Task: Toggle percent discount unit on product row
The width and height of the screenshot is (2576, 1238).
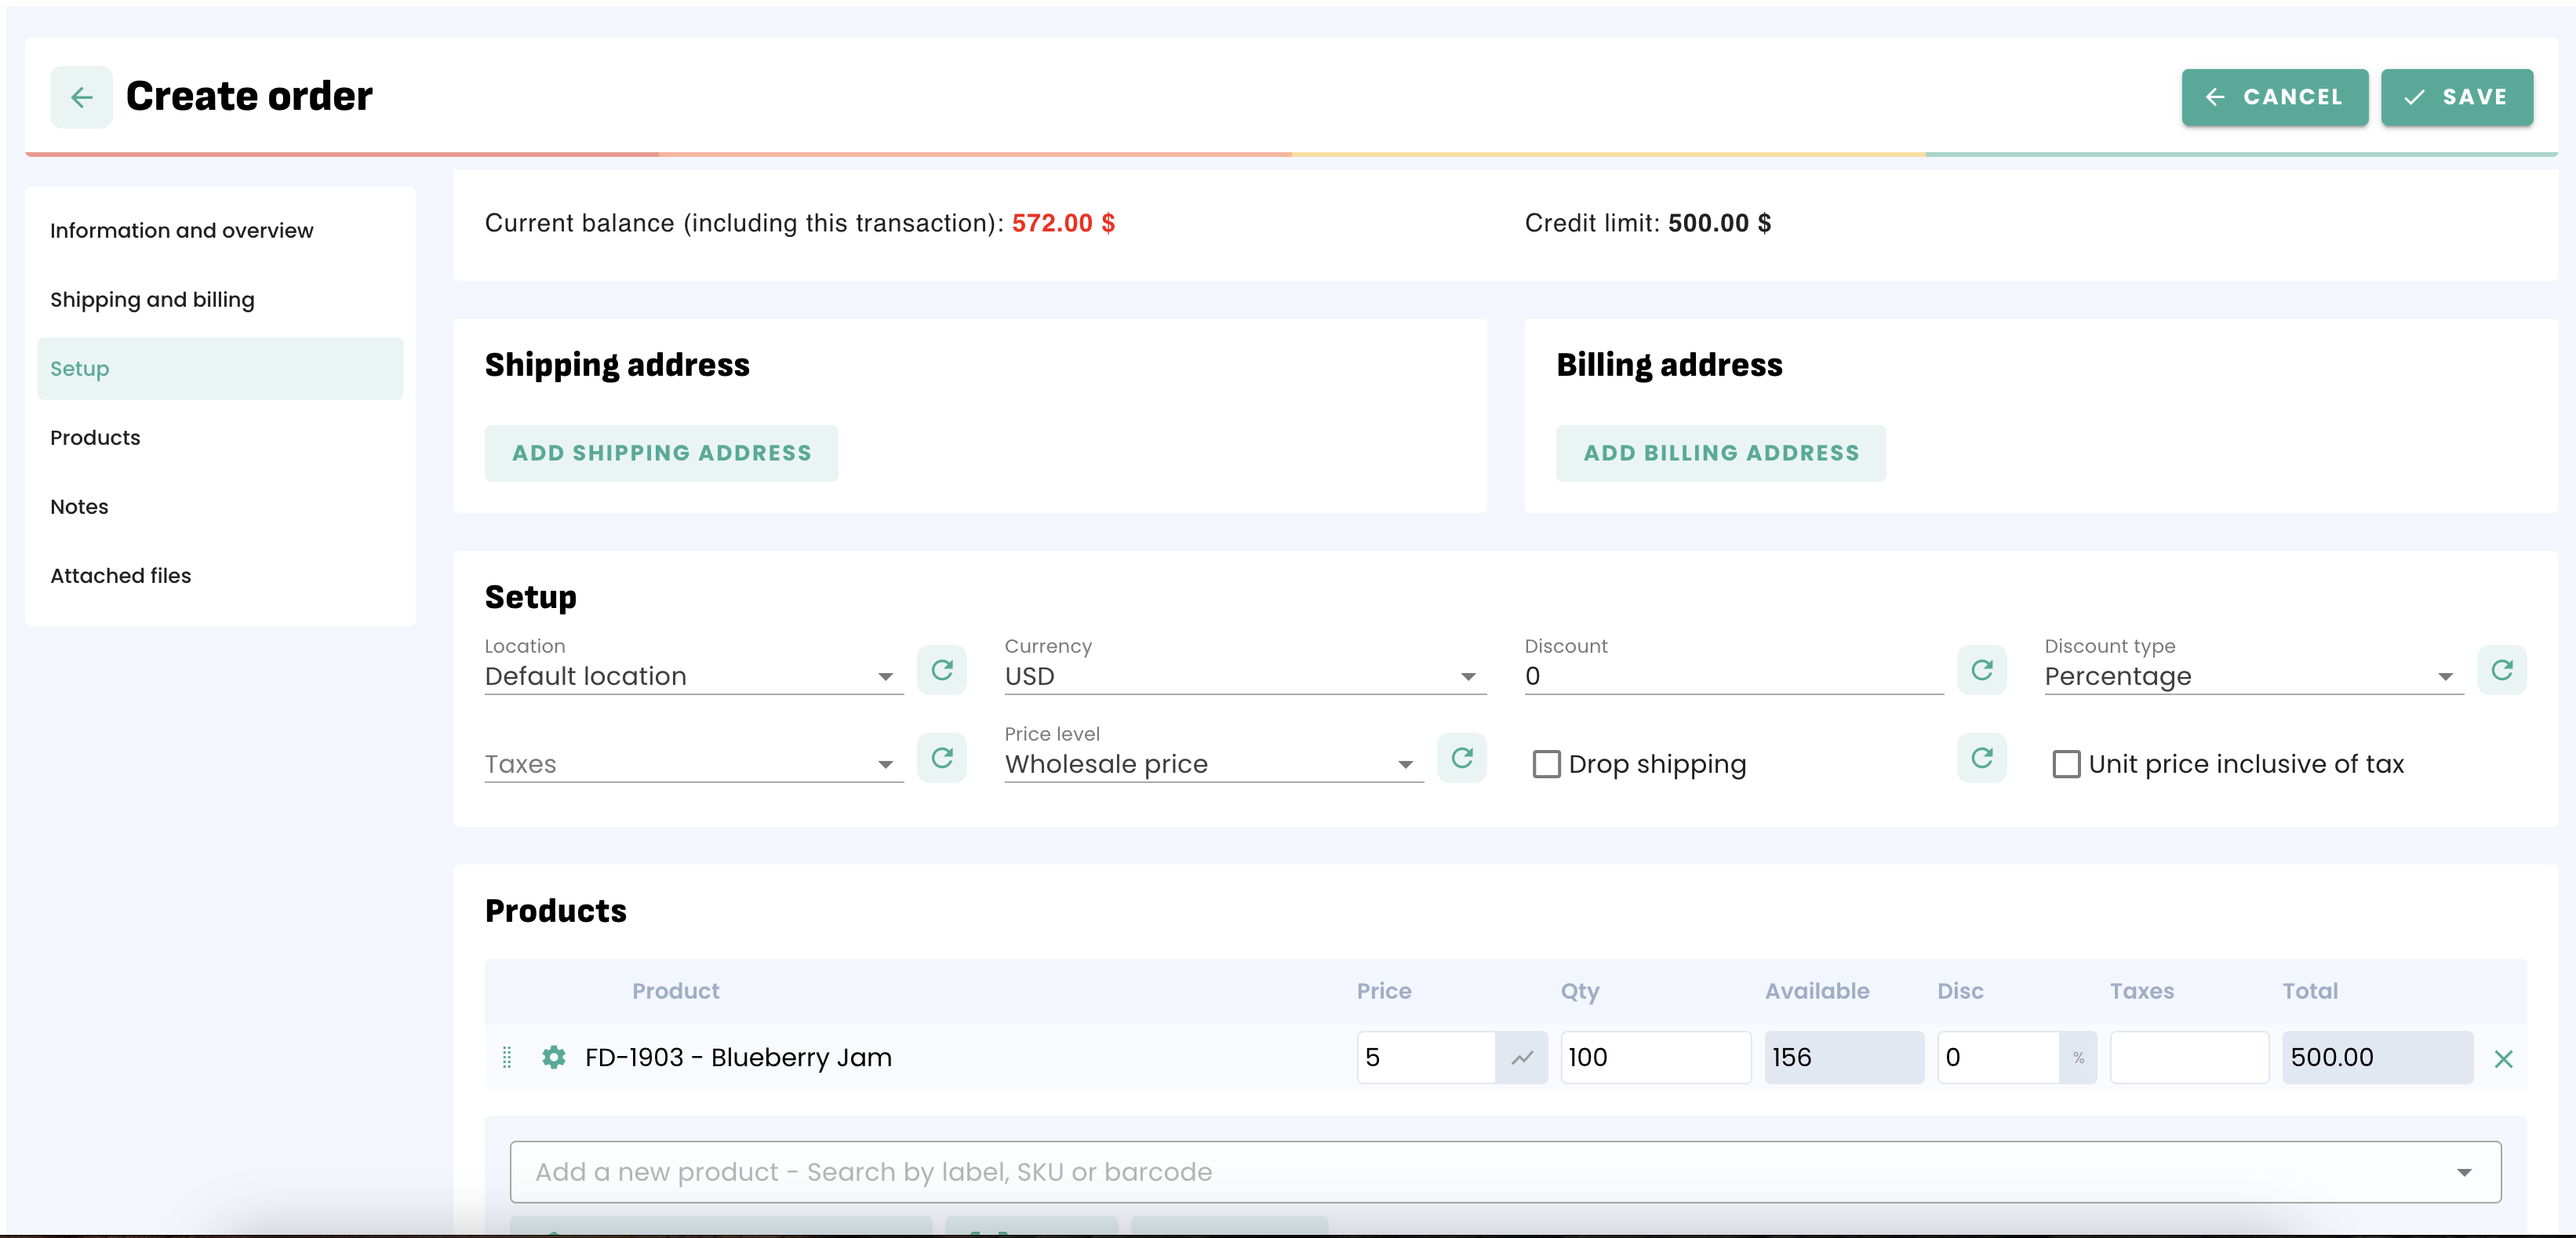Action: [x=2078, y=1057]
